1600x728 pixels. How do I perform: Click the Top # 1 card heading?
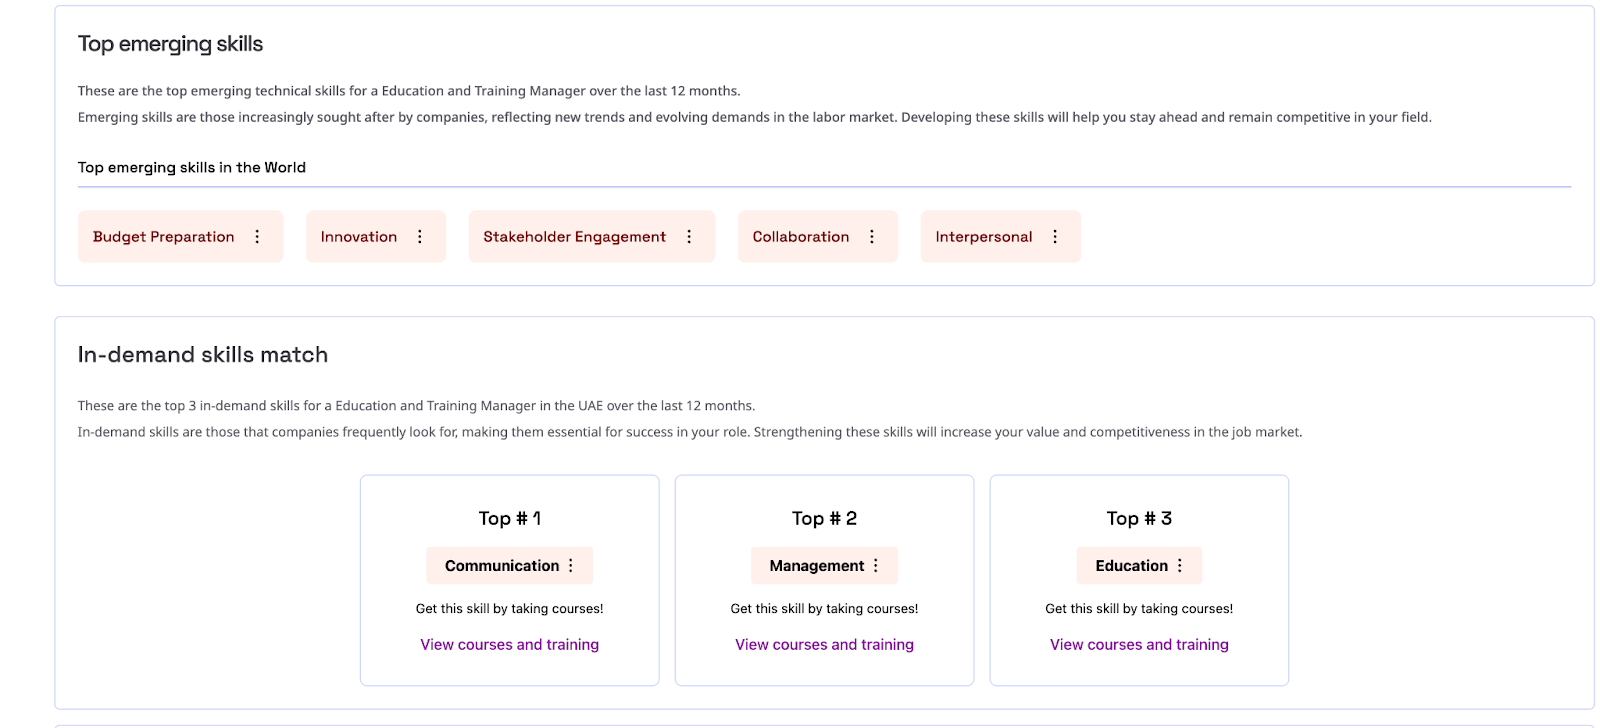(x=509, y=518)
